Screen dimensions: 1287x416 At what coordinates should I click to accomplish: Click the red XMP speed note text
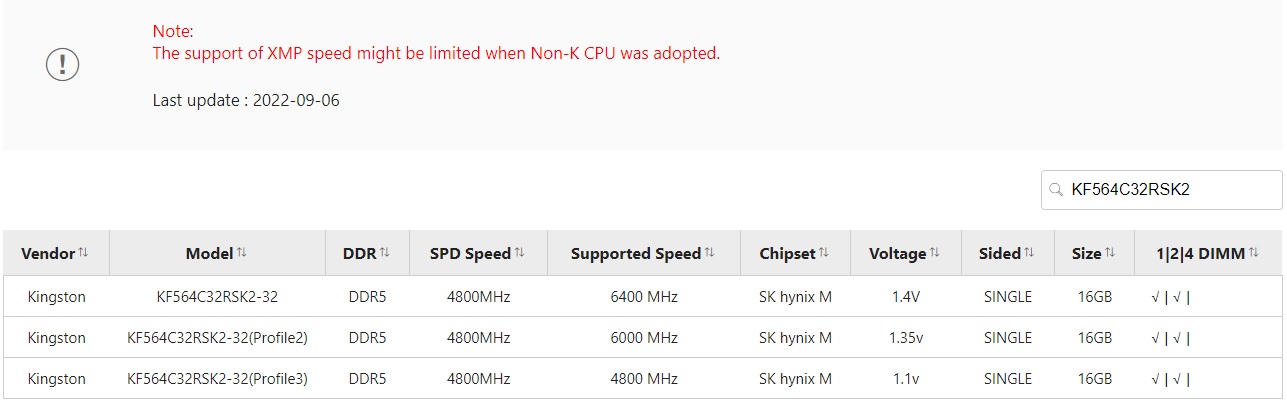(435, 54)
